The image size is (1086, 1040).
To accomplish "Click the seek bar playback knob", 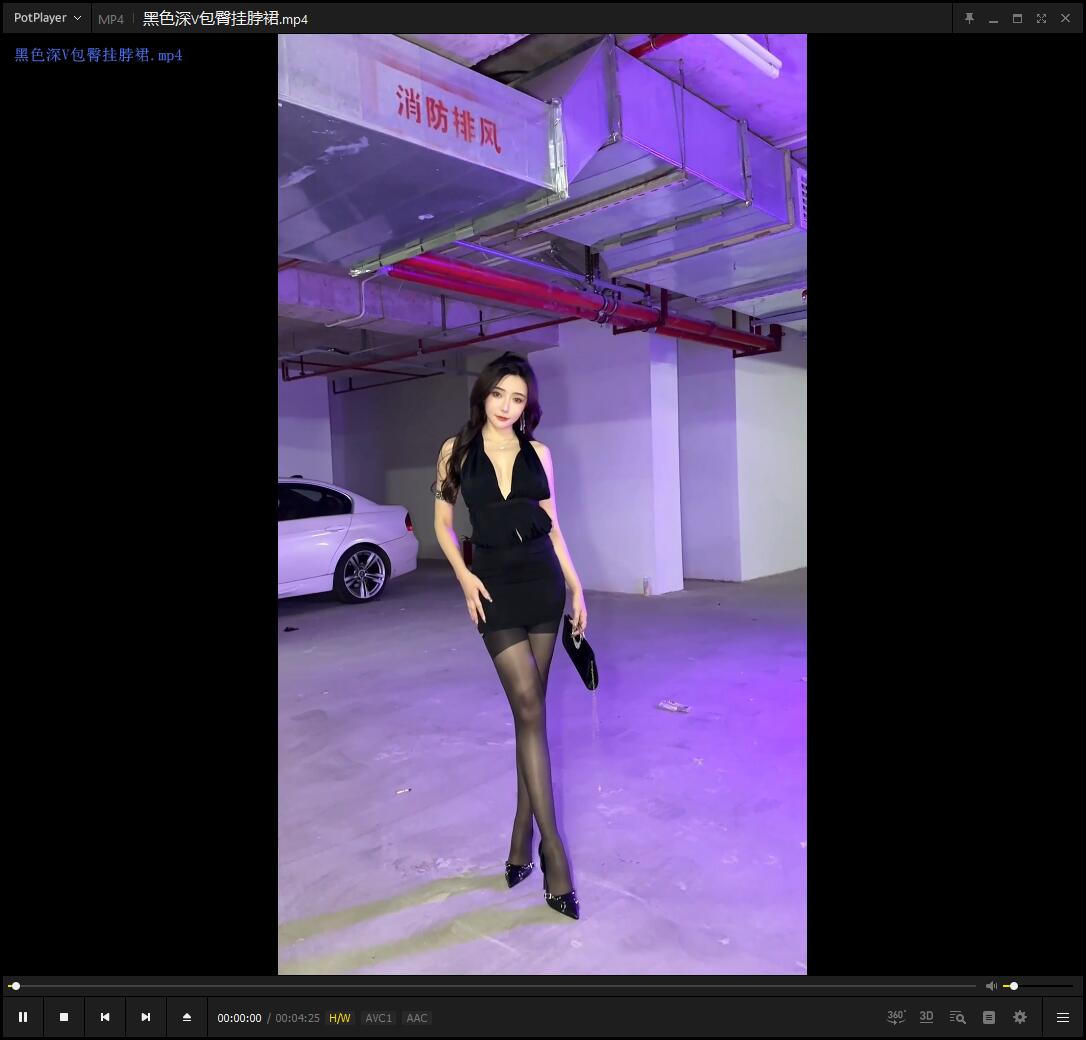I will pos(15,986).
